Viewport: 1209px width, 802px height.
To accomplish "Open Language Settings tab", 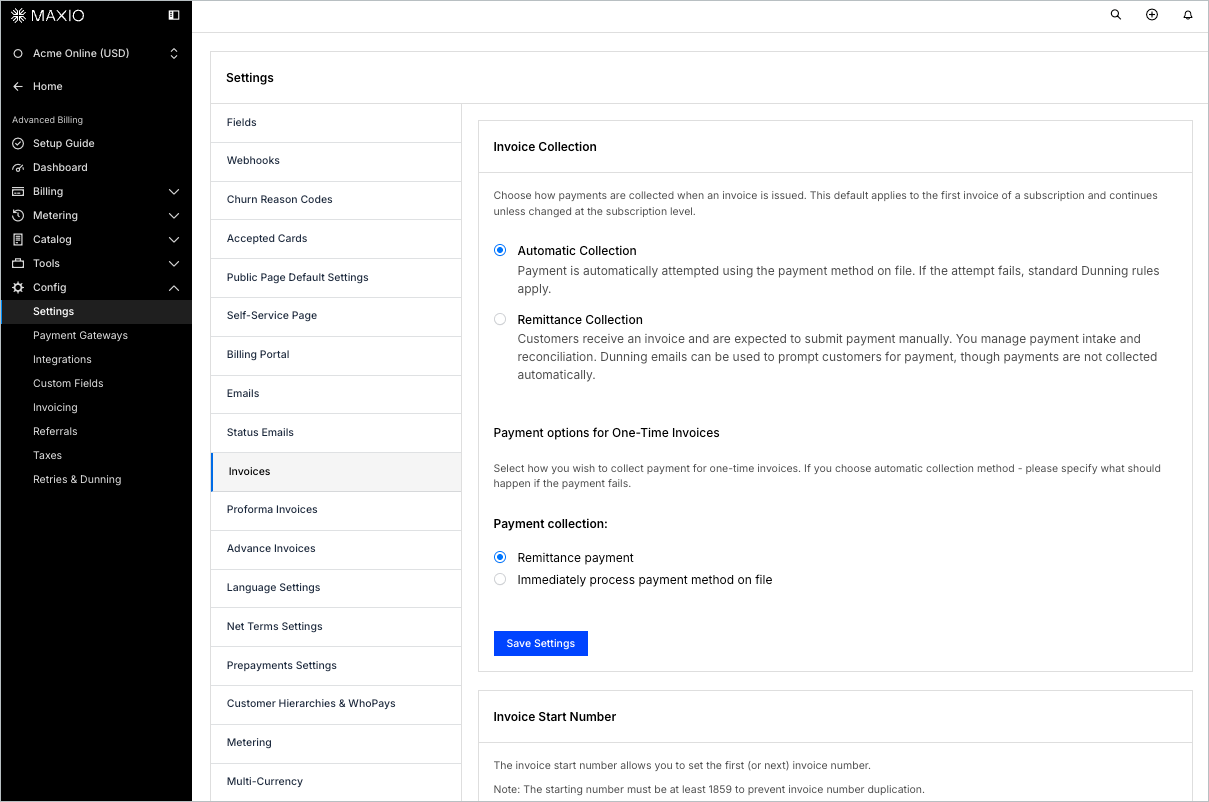I will [x=336, y=588].
